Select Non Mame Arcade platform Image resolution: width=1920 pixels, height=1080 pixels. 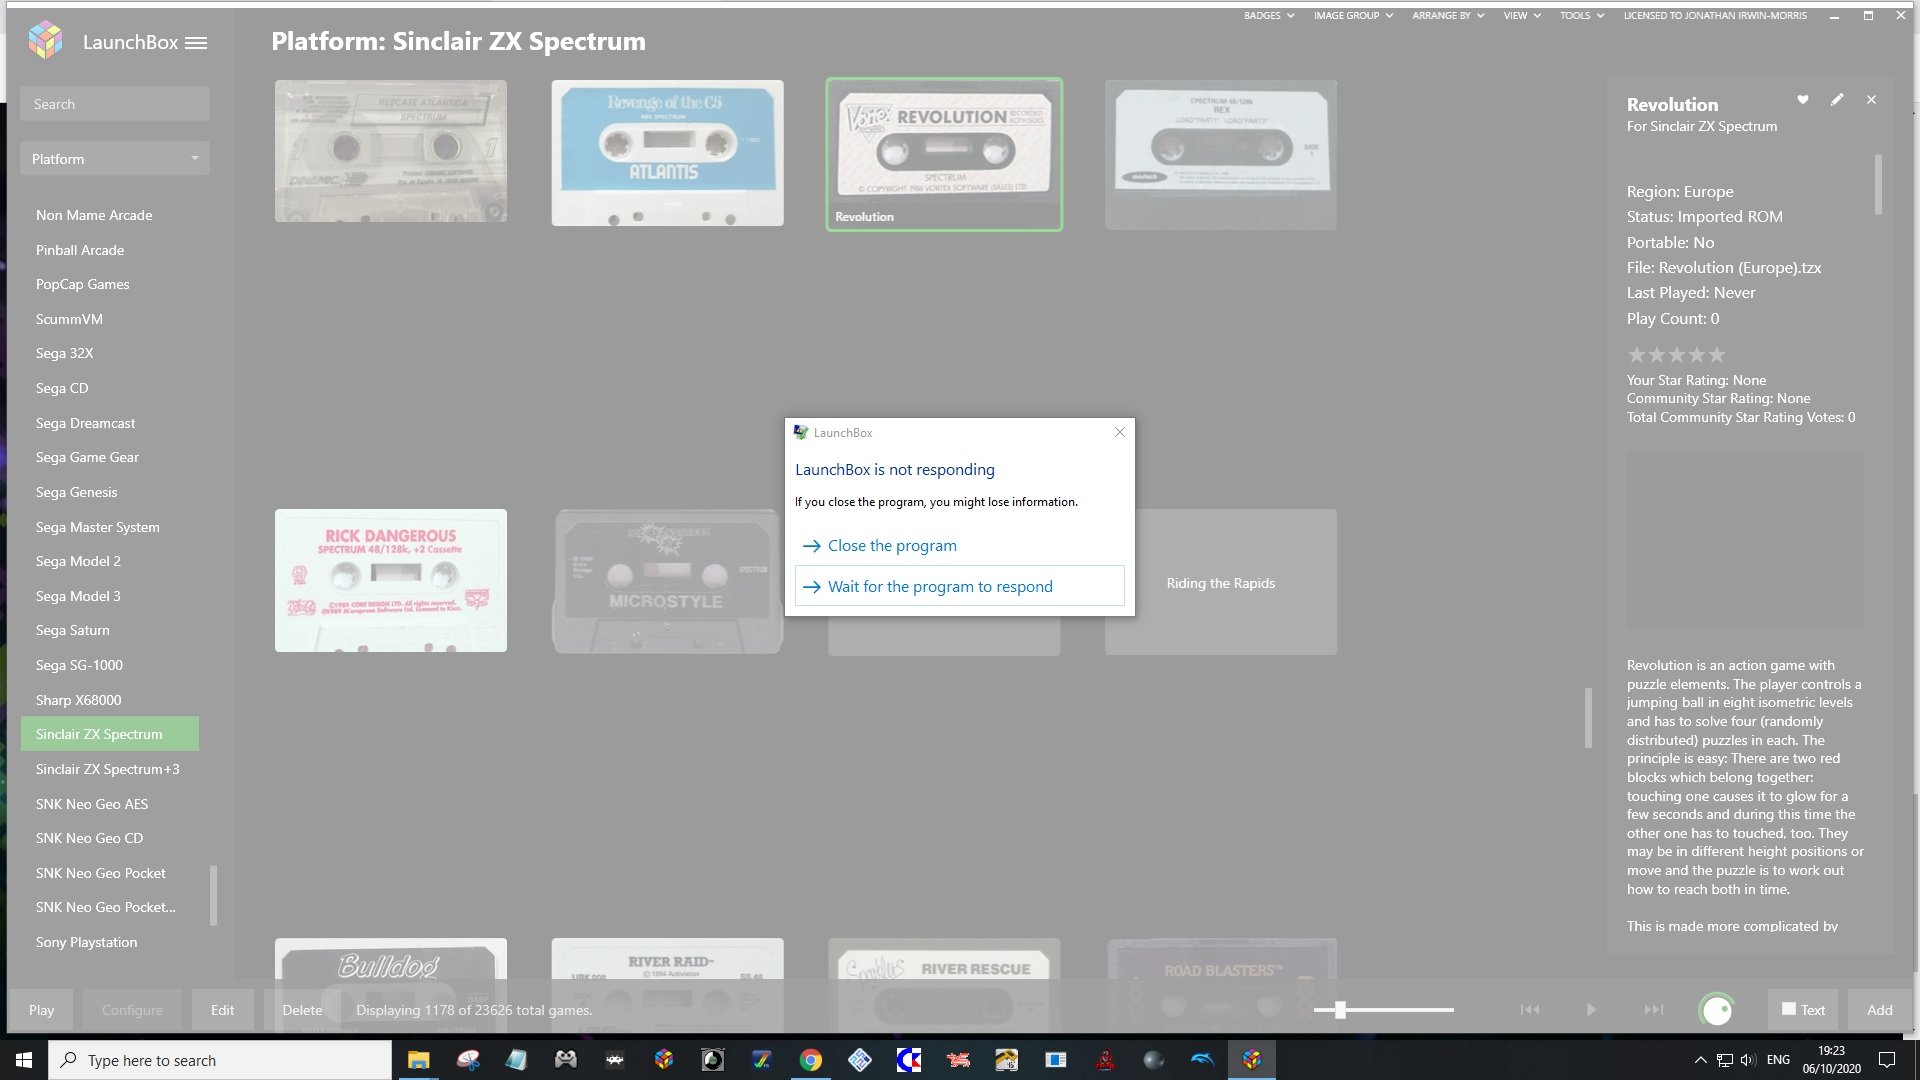coord(94,215)
